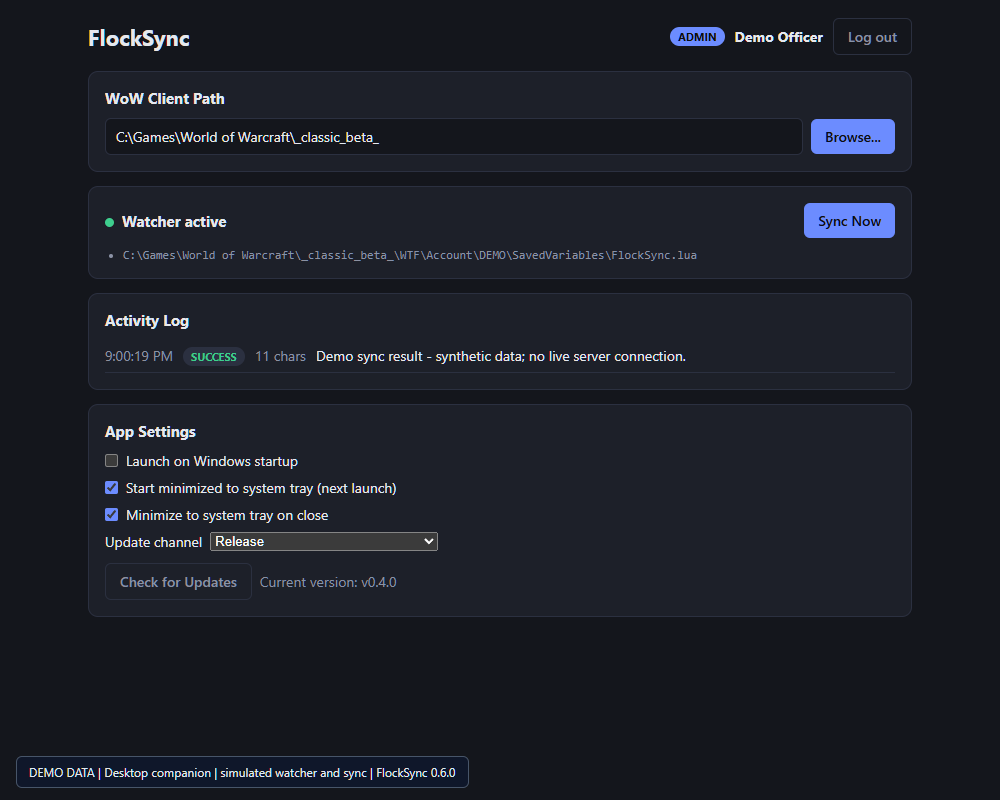The width and height of the screenshot is (1000, 800).
Task: Uncheck Start minimized to system tray
Action: tap(112, 487)
